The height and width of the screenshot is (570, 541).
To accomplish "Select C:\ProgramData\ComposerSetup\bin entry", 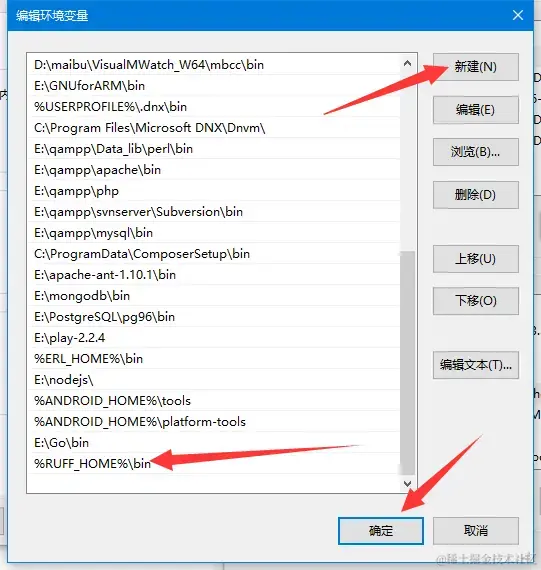I will [x=214, y=254].
